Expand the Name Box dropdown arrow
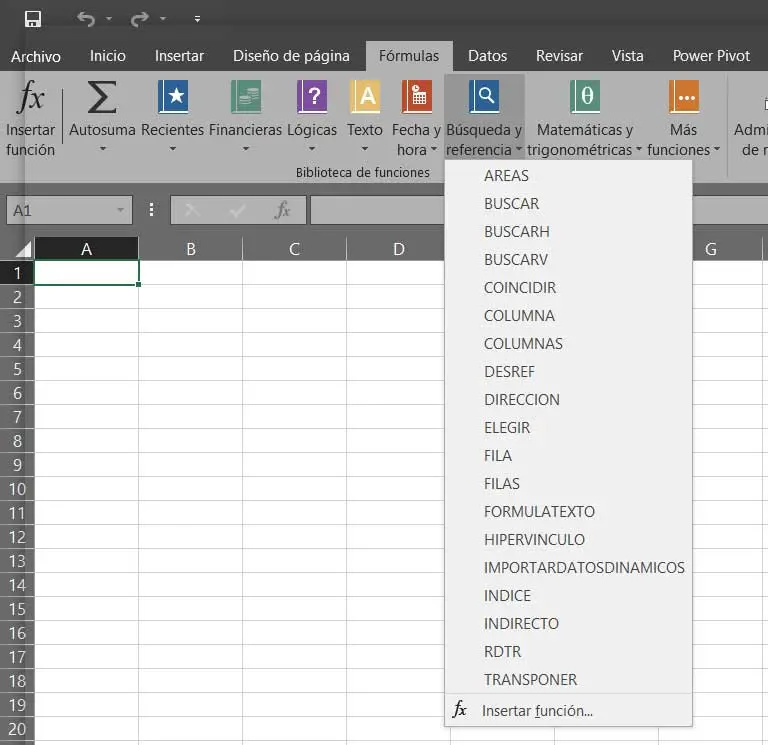768x745 pixels. click(x=120, y=210)
